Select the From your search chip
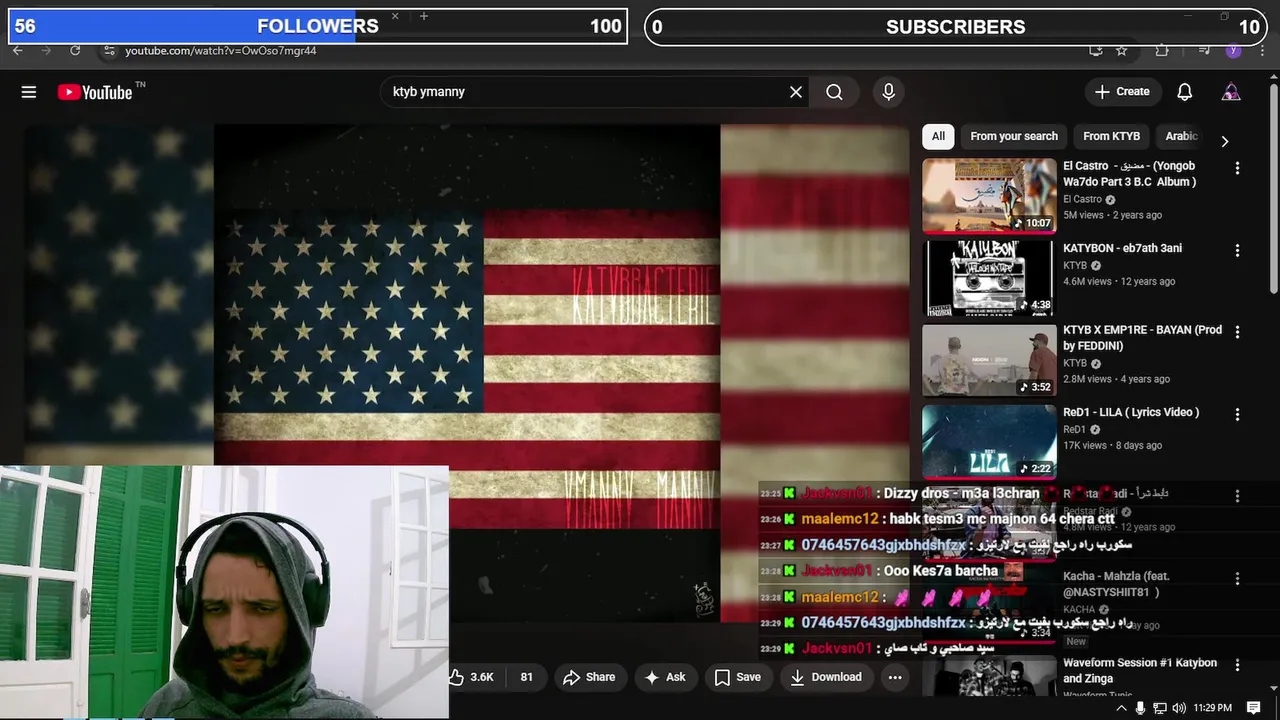 click(x=1013, y=136)
